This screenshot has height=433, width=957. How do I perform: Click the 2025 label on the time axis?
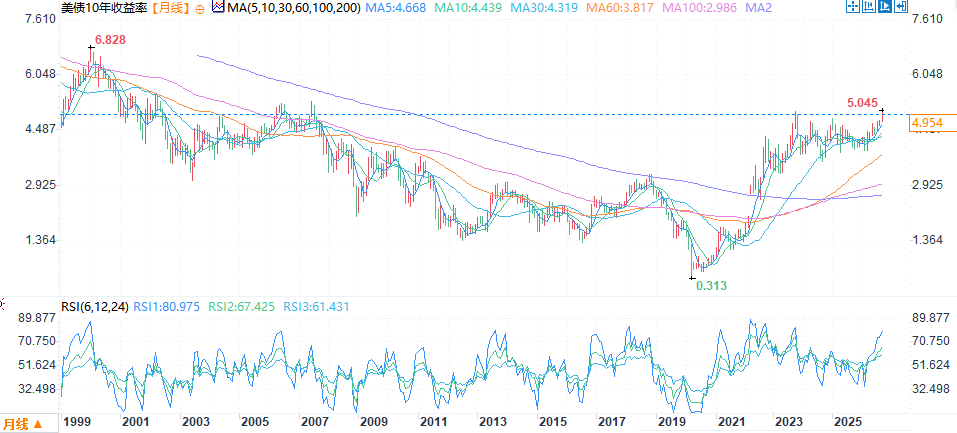[x=848, y=422]
